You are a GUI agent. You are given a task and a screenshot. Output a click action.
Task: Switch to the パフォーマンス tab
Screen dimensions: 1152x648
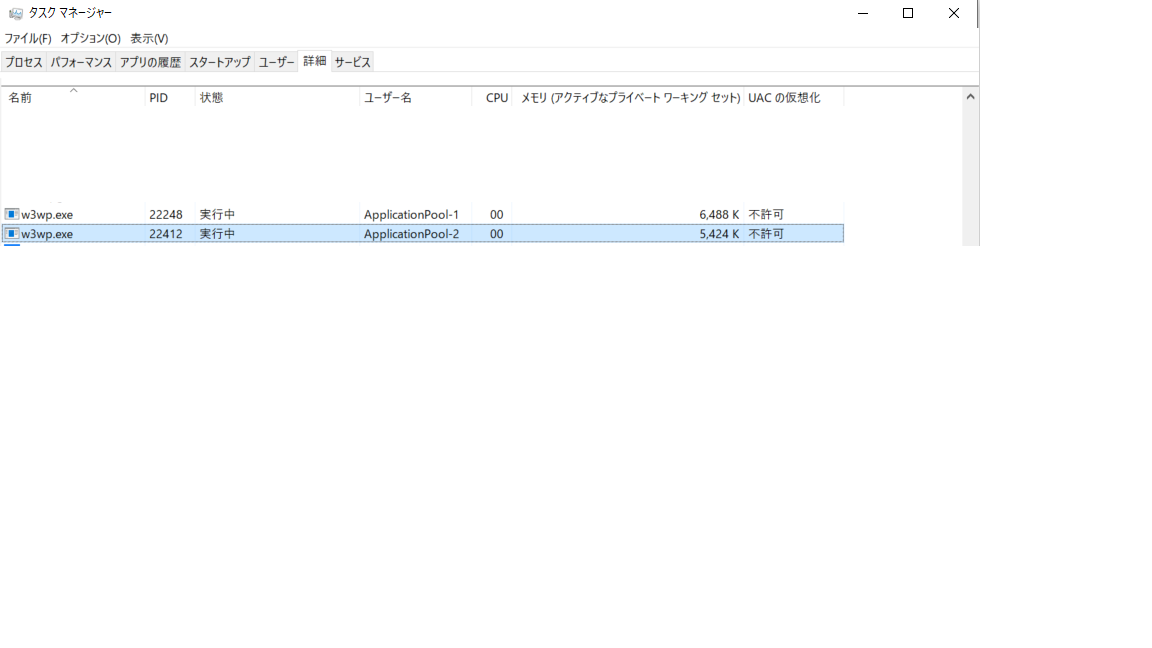79,61
